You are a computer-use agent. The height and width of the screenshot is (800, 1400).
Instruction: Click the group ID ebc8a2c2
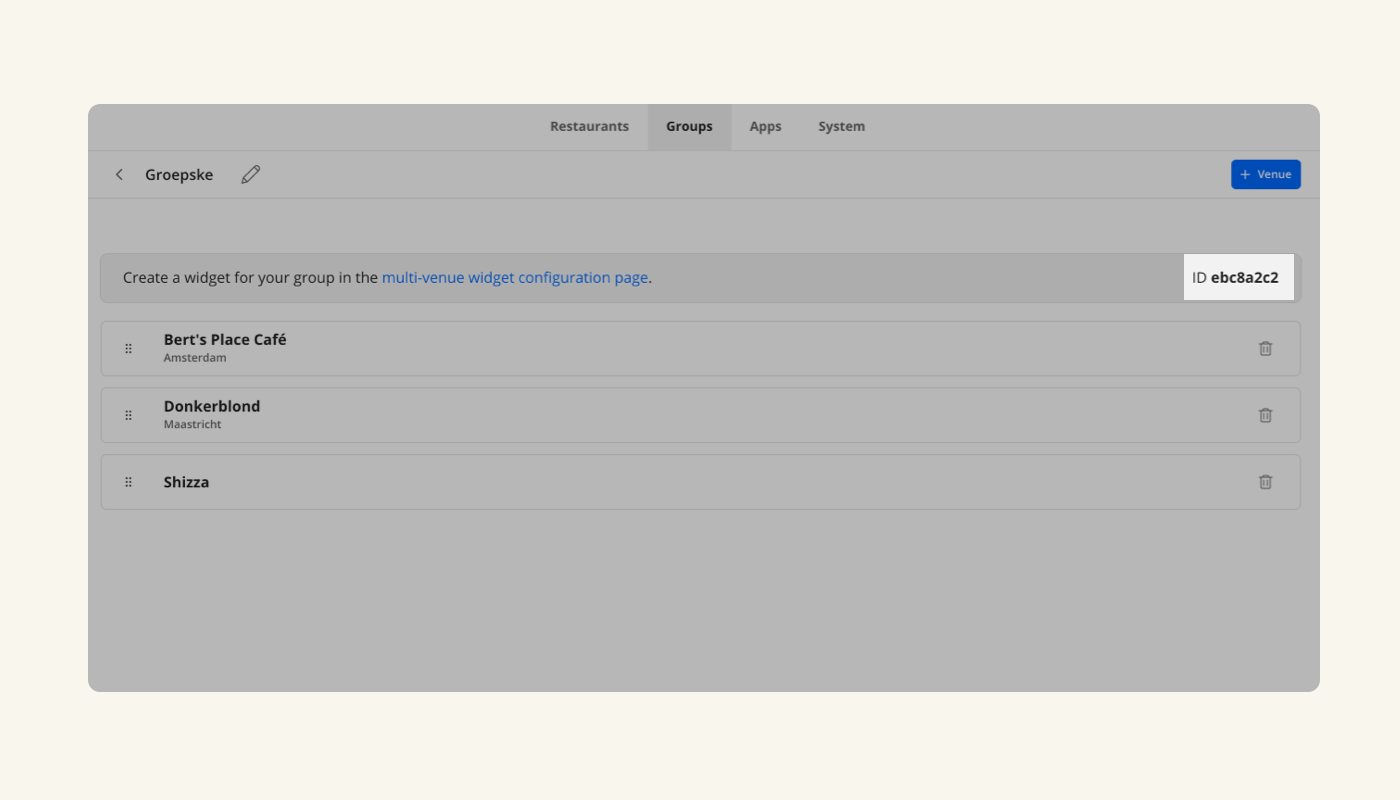pyautogui.click(x=1243, y=278)
